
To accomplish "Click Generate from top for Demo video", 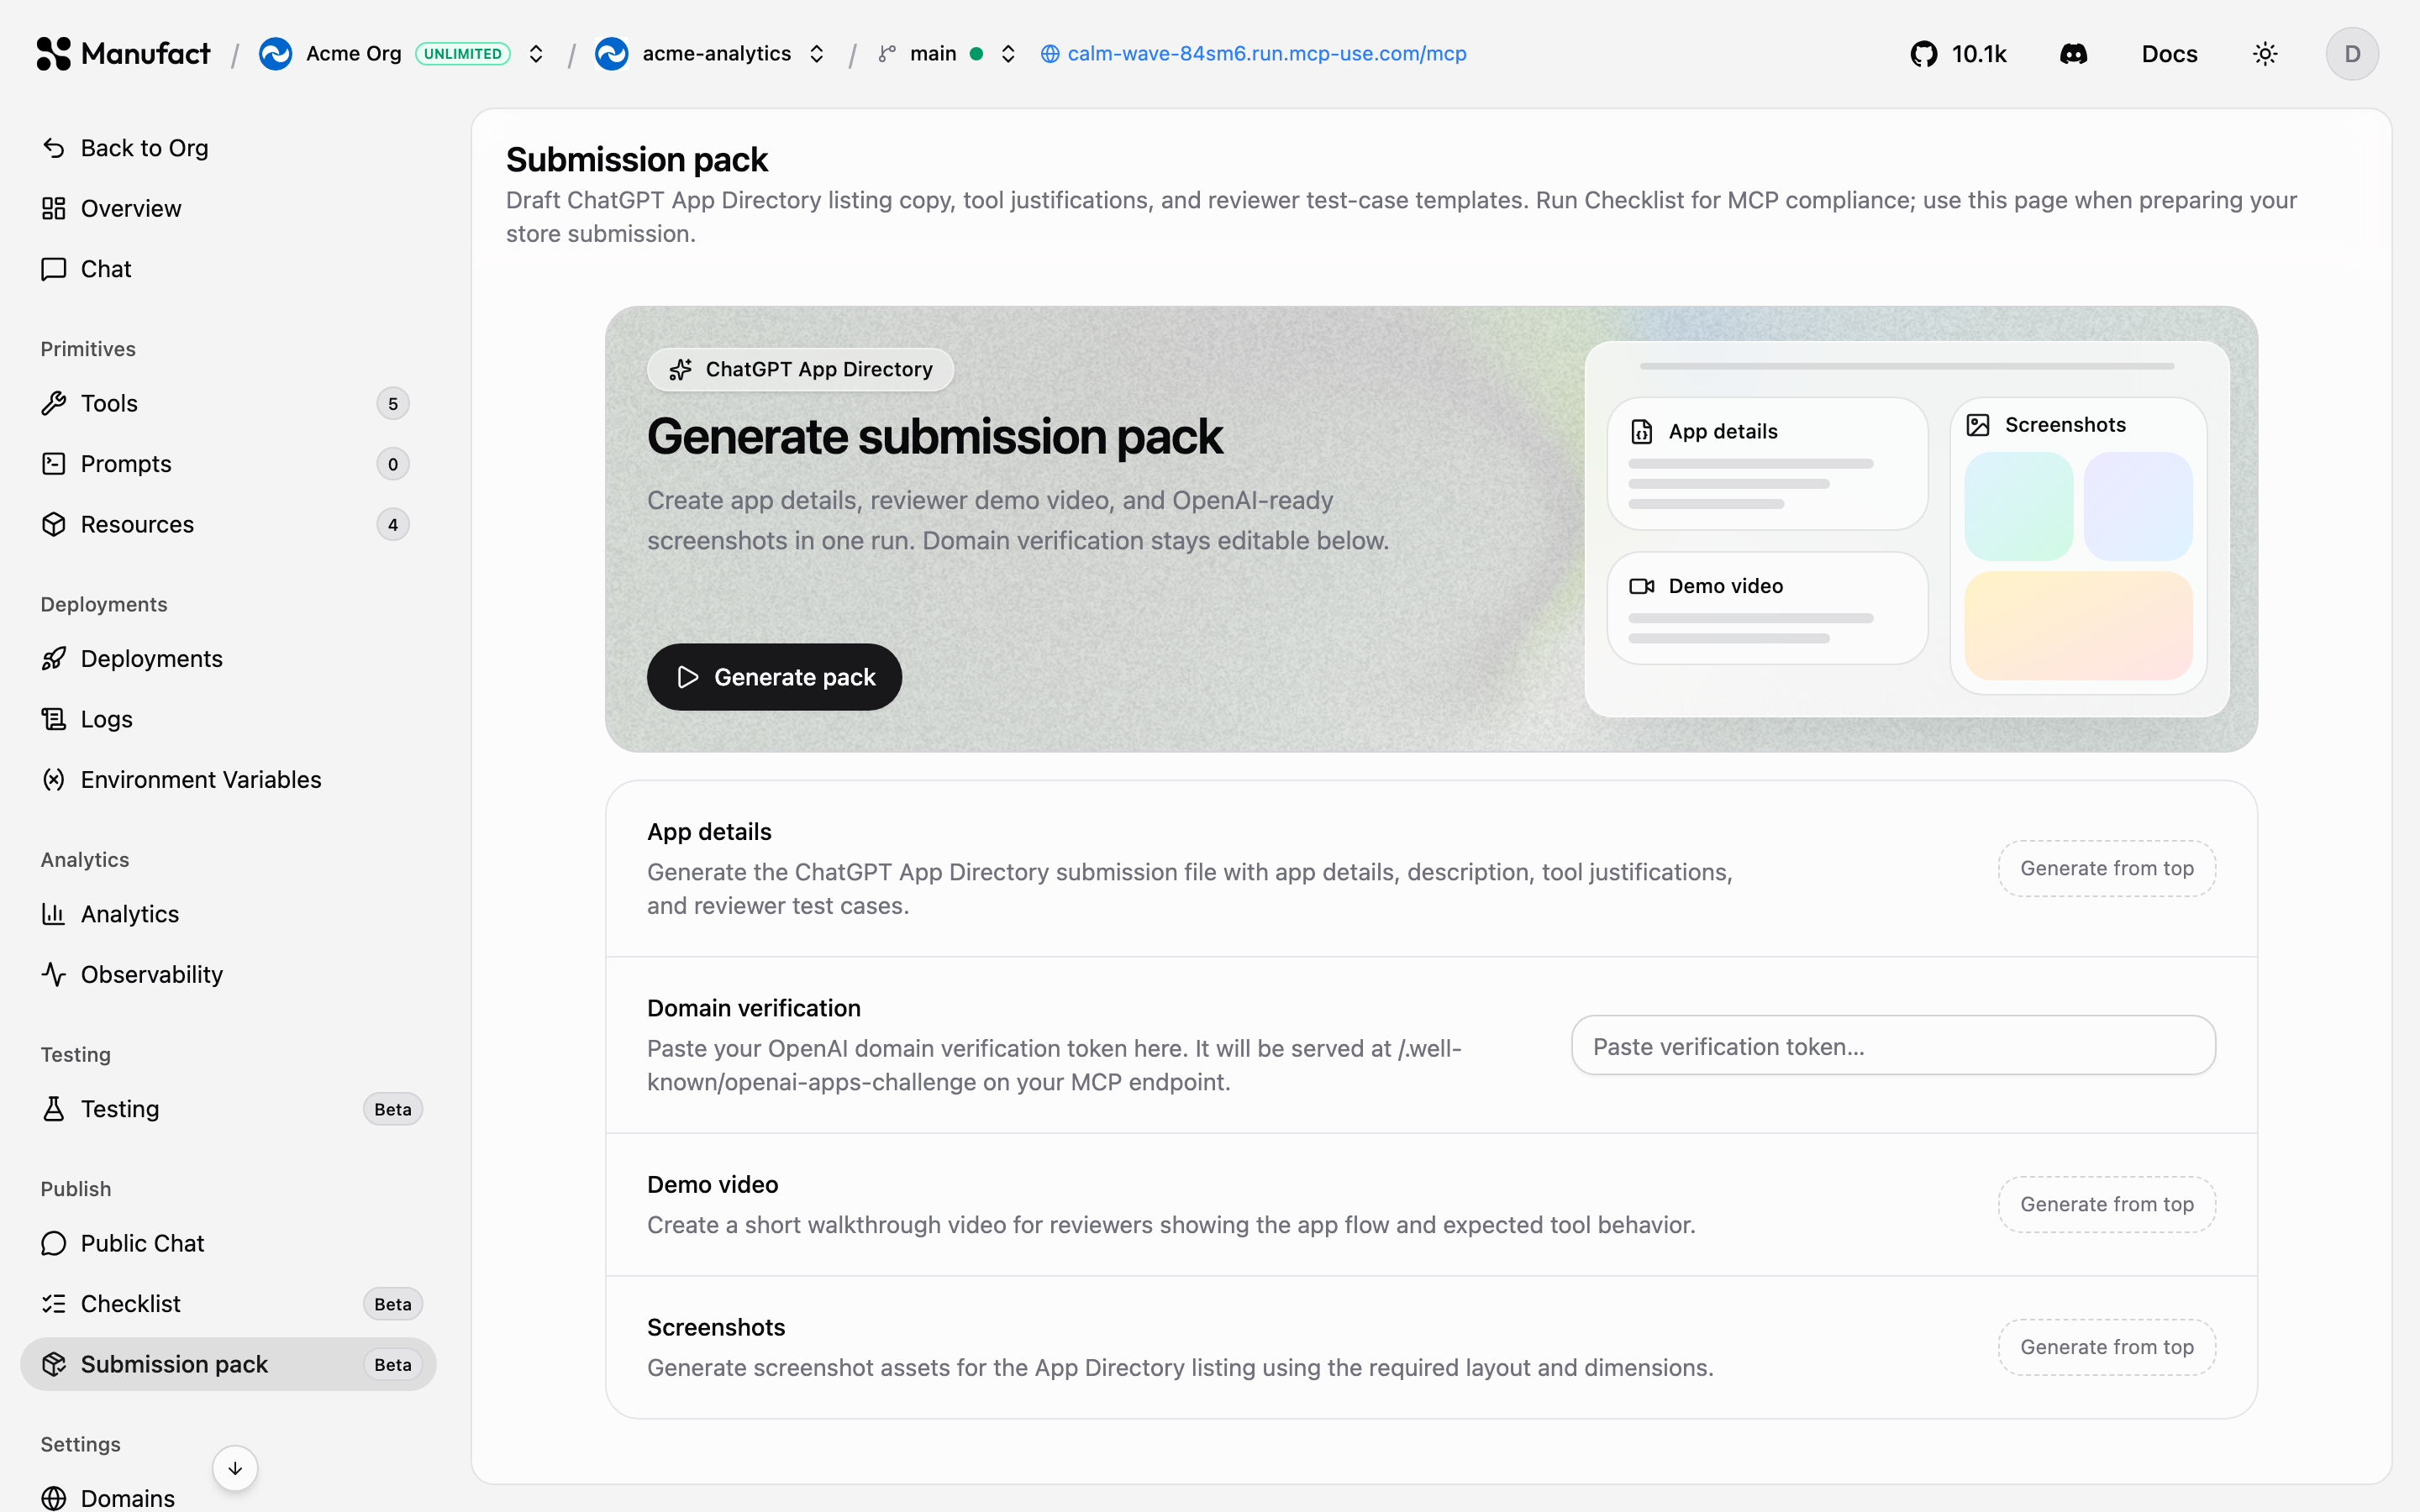I will click(x=2107, y=1204).
